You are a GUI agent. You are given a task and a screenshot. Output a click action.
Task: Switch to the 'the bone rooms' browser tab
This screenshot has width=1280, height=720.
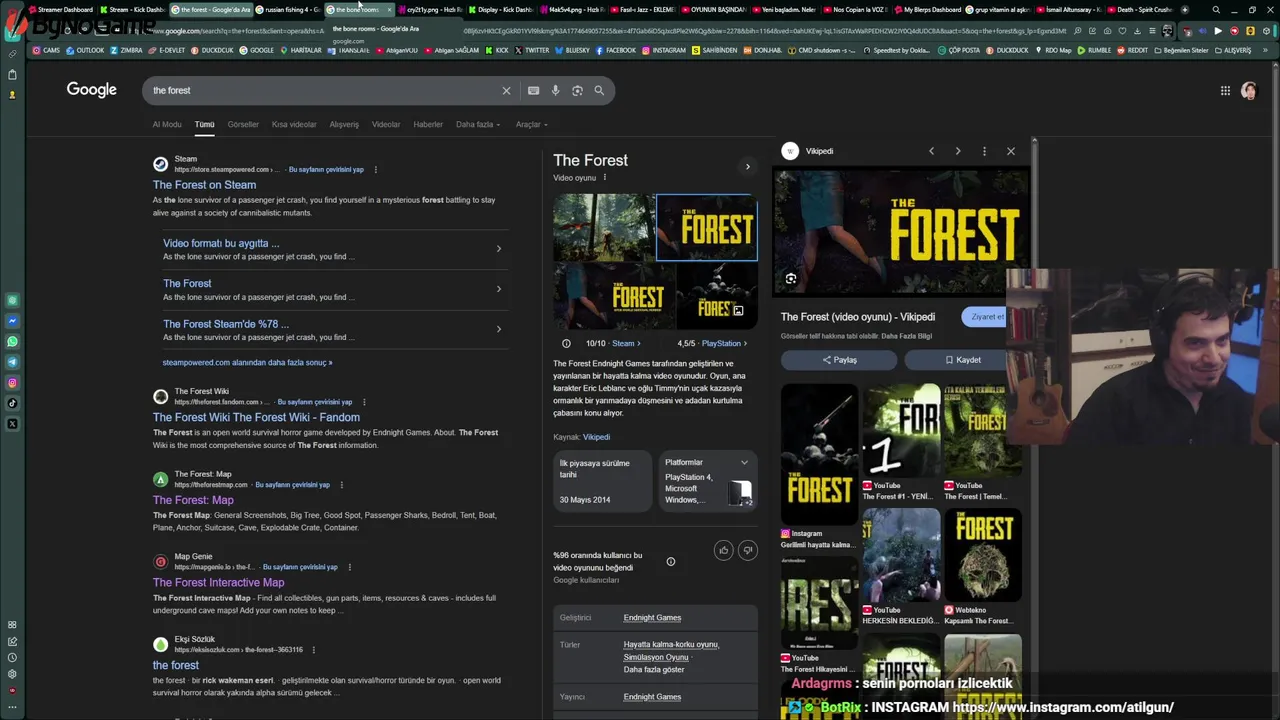[x=357, y=10]
